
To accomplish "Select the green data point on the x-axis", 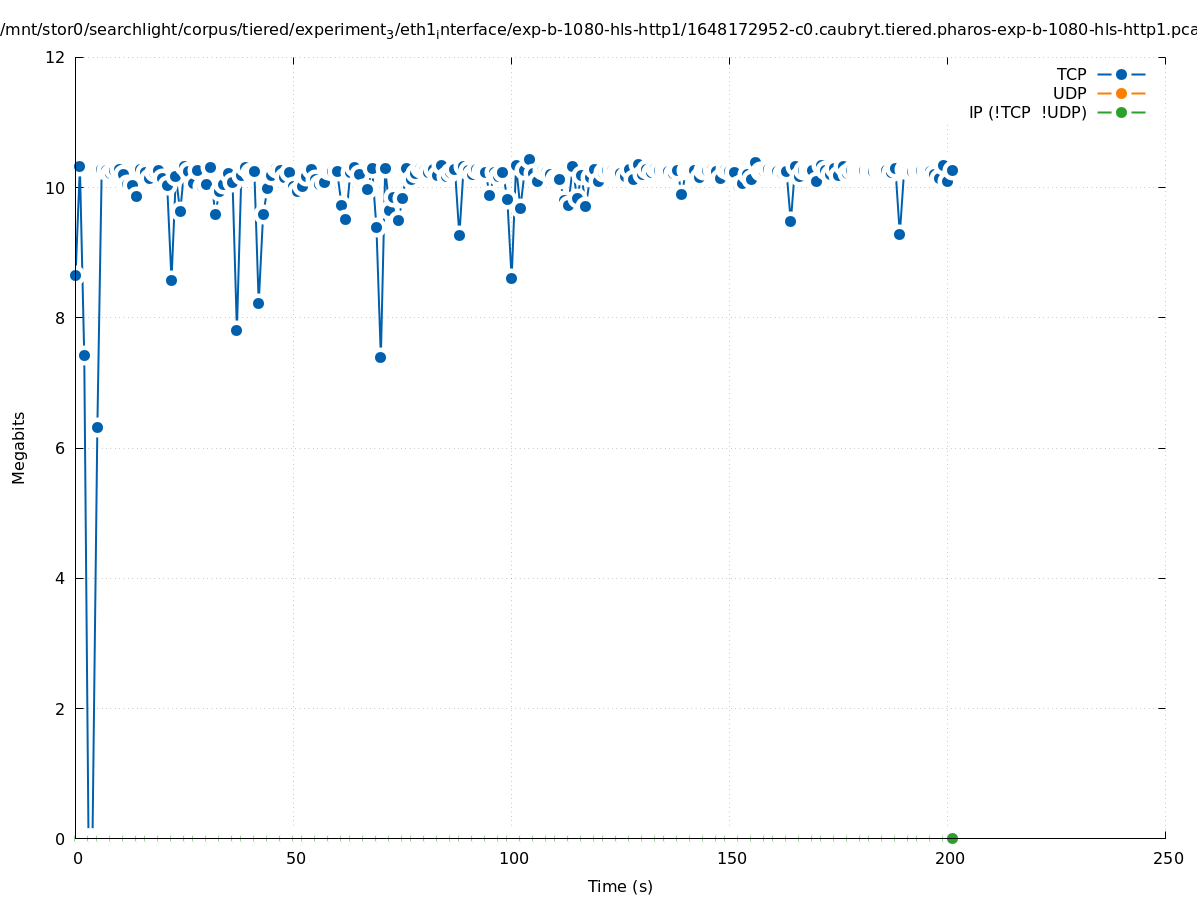I will click(952, 838).
